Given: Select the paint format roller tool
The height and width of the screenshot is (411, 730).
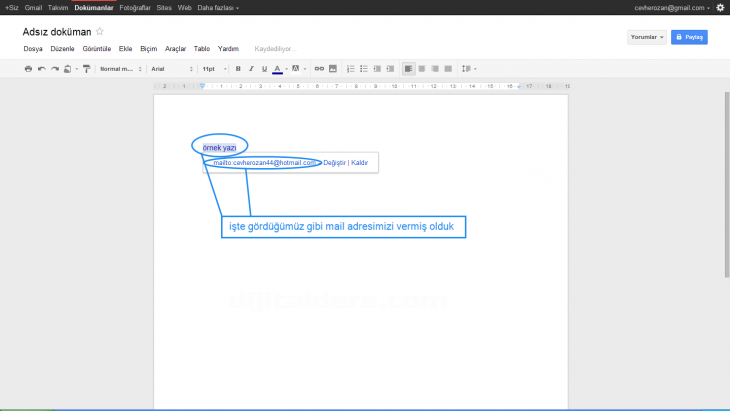Looking at the screenshot, I should coord(86,69).
